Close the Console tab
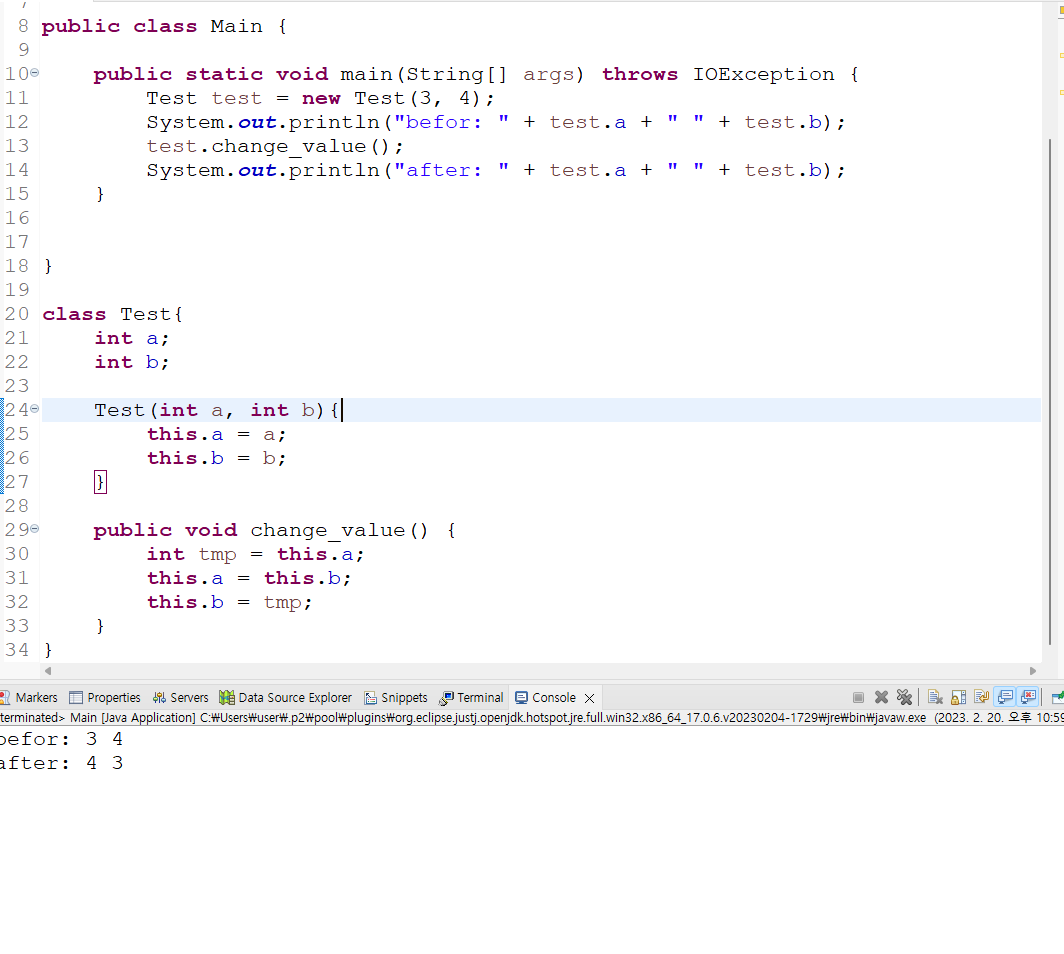The width and height of the screenshot is (1064, 954). (590, 698)
